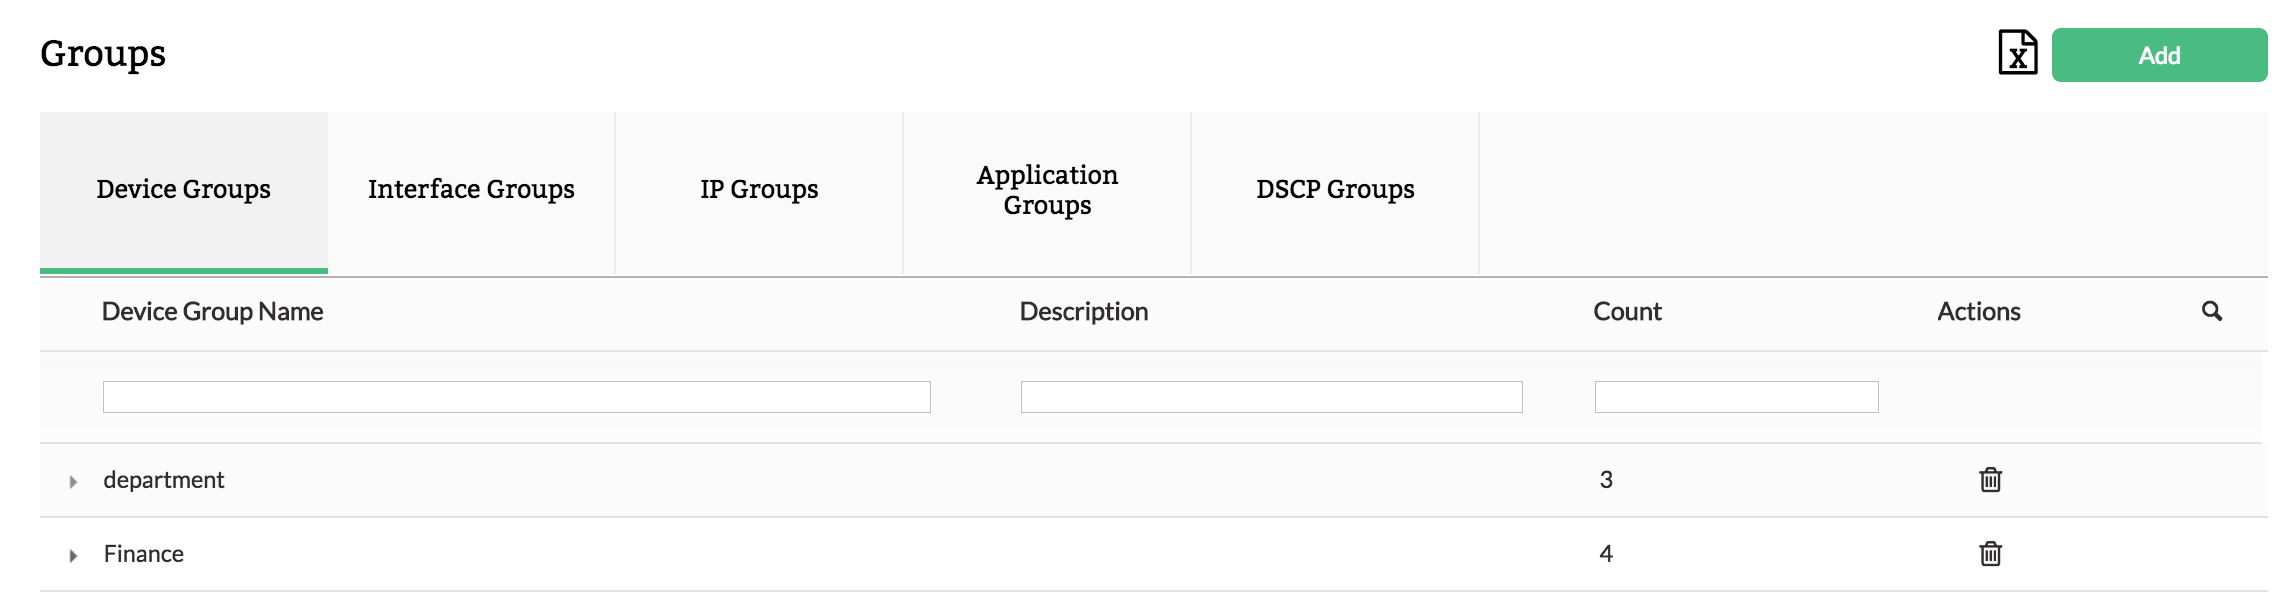
Task: Expand the department group row
Action: pyautogui.click(x=73, y=482)
